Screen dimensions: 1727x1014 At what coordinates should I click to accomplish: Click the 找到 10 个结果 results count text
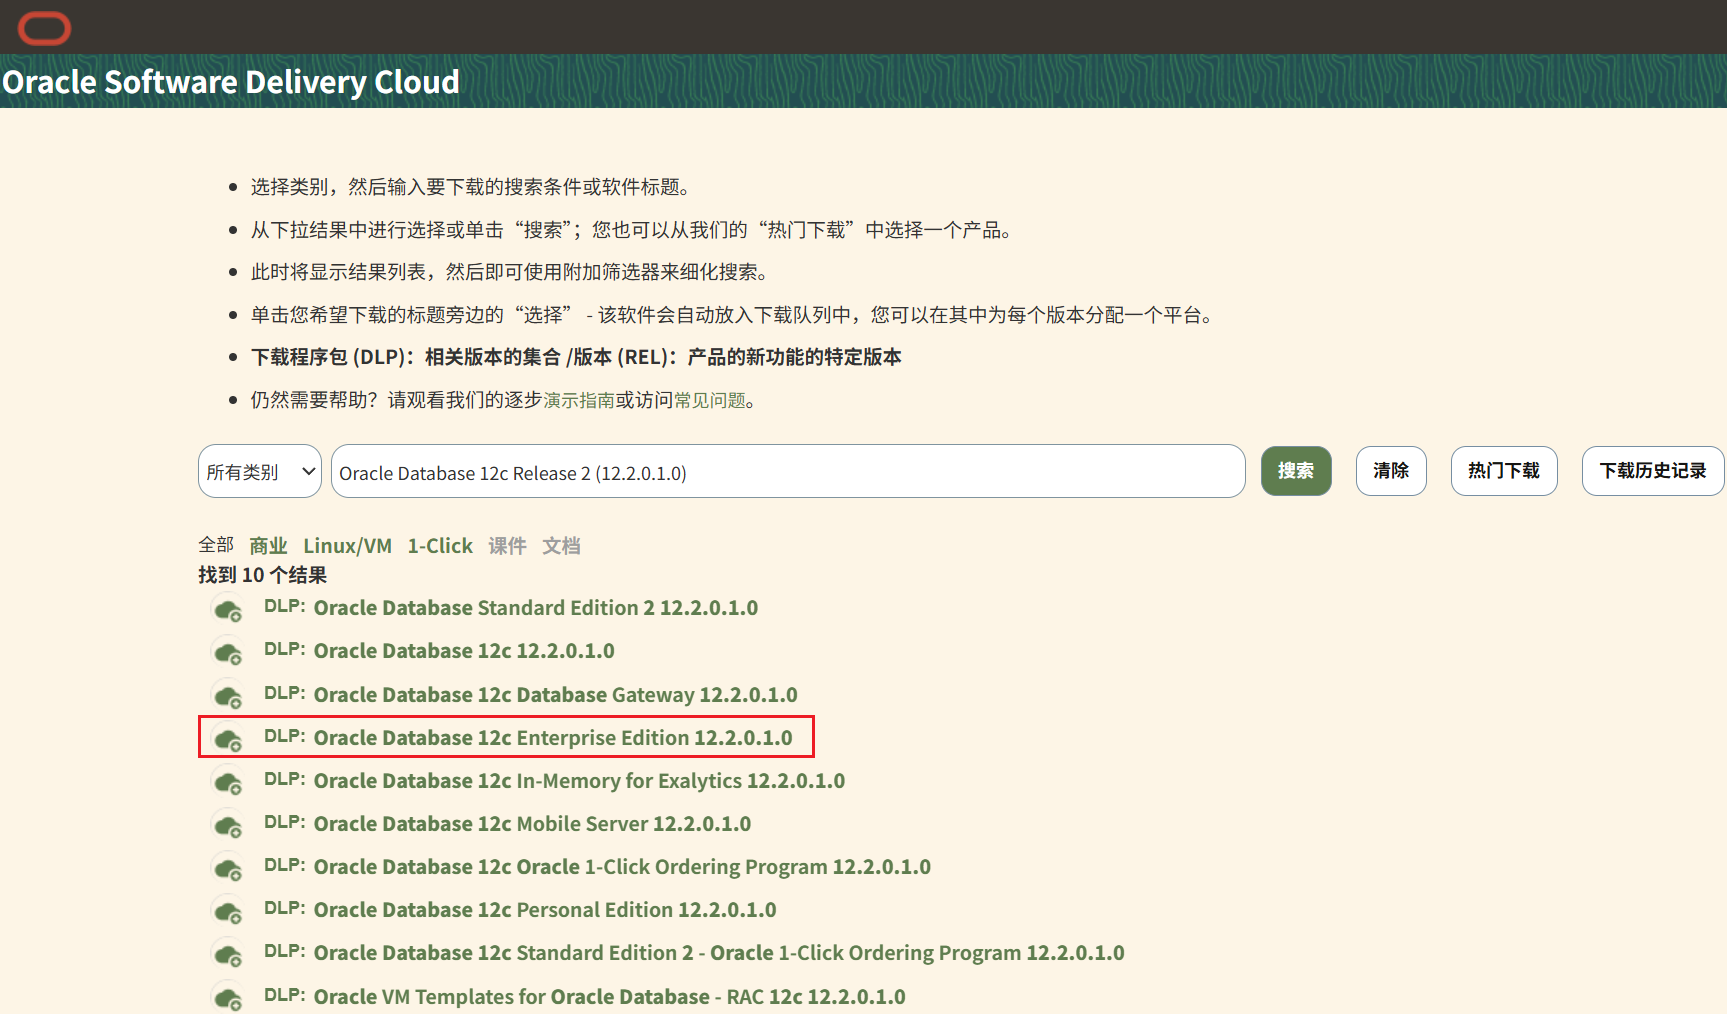click(263, 575)
